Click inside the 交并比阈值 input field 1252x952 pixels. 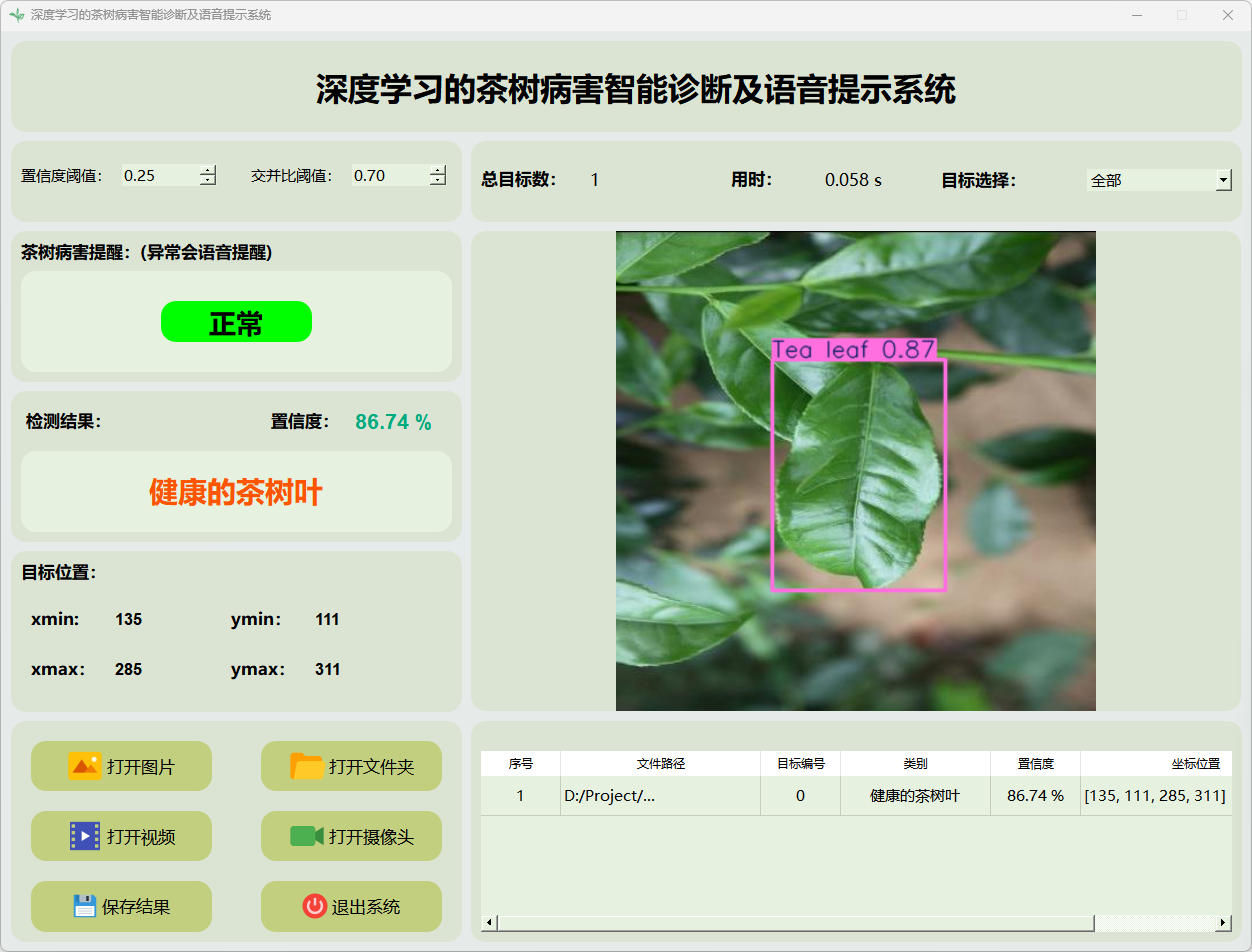point(388,176)
